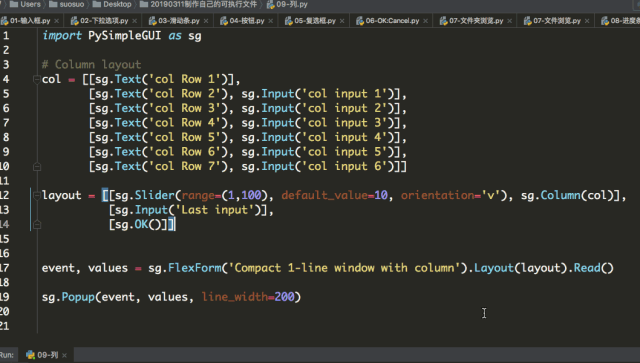Close the 06-OK:Cancel.py tab

(x=426, y=21)
